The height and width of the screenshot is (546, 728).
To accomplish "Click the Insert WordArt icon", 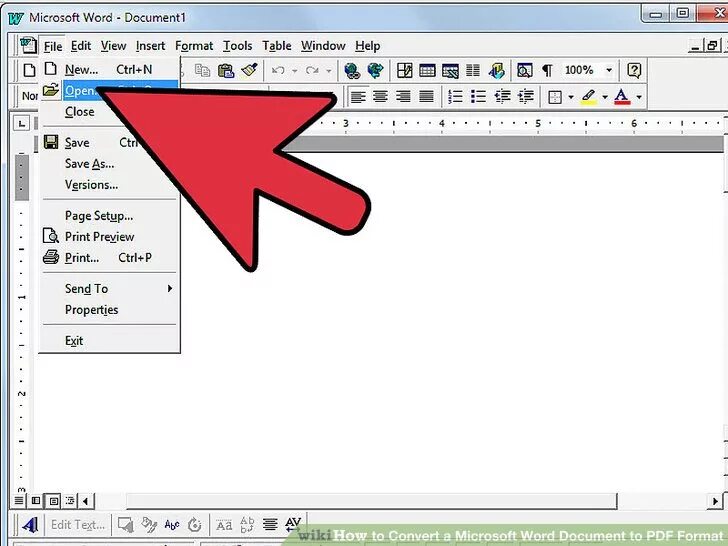I will [x=30, y=525].
